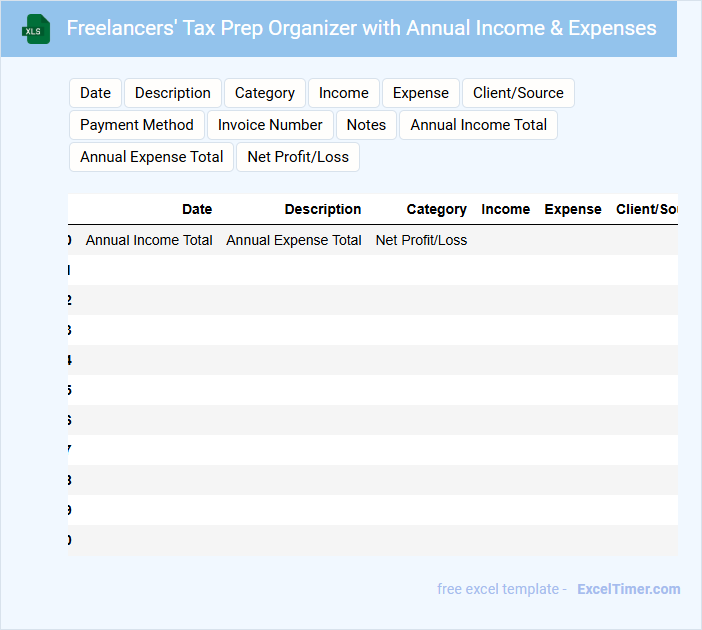Screen dimensions: 702x630
Task: Click the Description column header in table
Action: click(x=322, y=209)
